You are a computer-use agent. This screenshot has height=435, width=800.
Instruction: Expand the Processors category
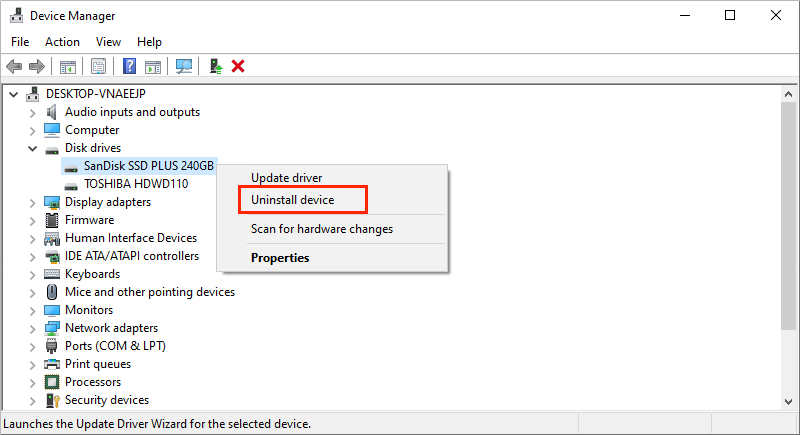(x=33, y=383)
